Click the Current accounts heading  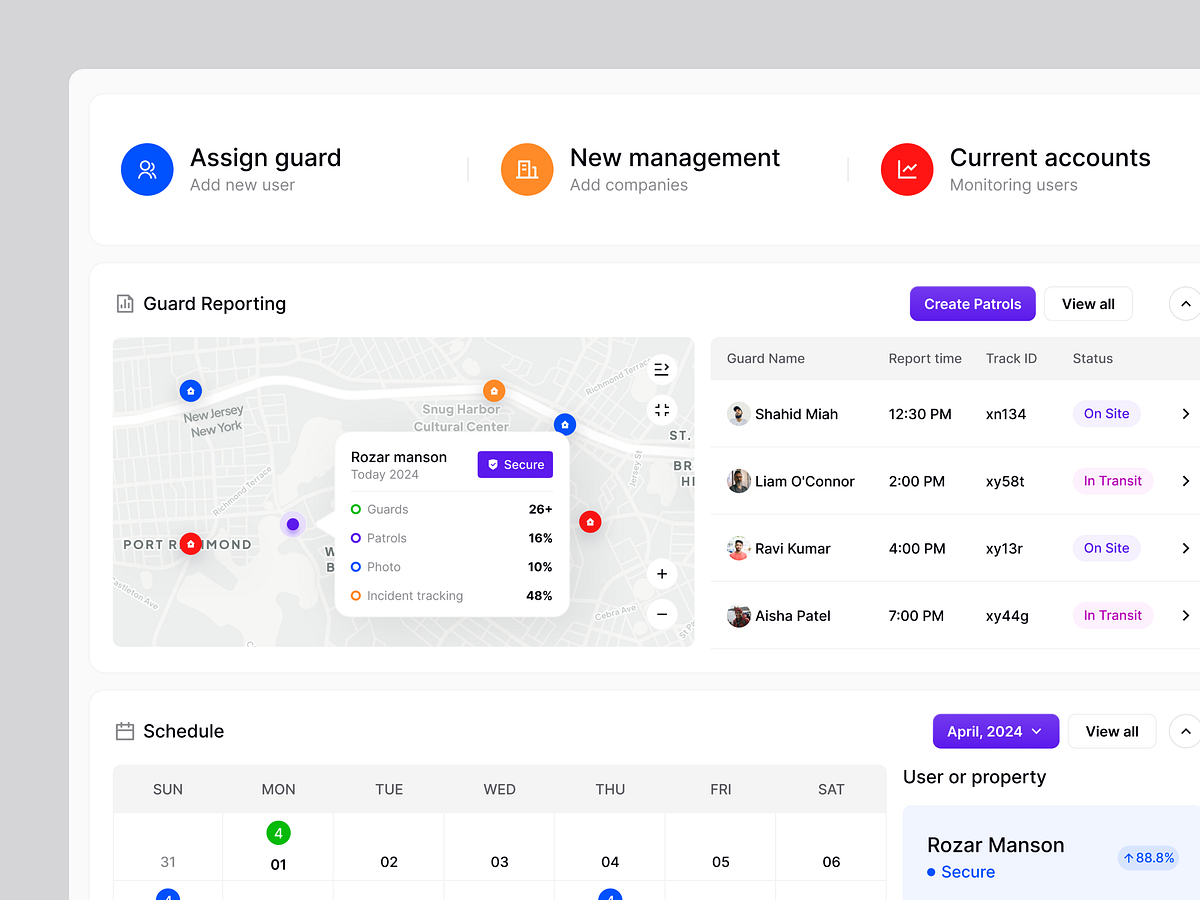click(x=1050, y=158)
